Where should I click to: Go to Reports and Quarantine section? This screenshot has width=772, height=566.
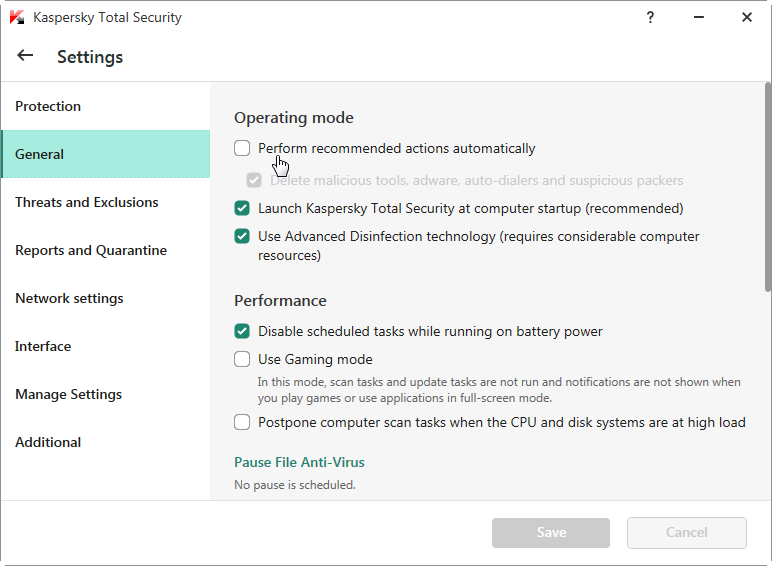pos(91,251)
